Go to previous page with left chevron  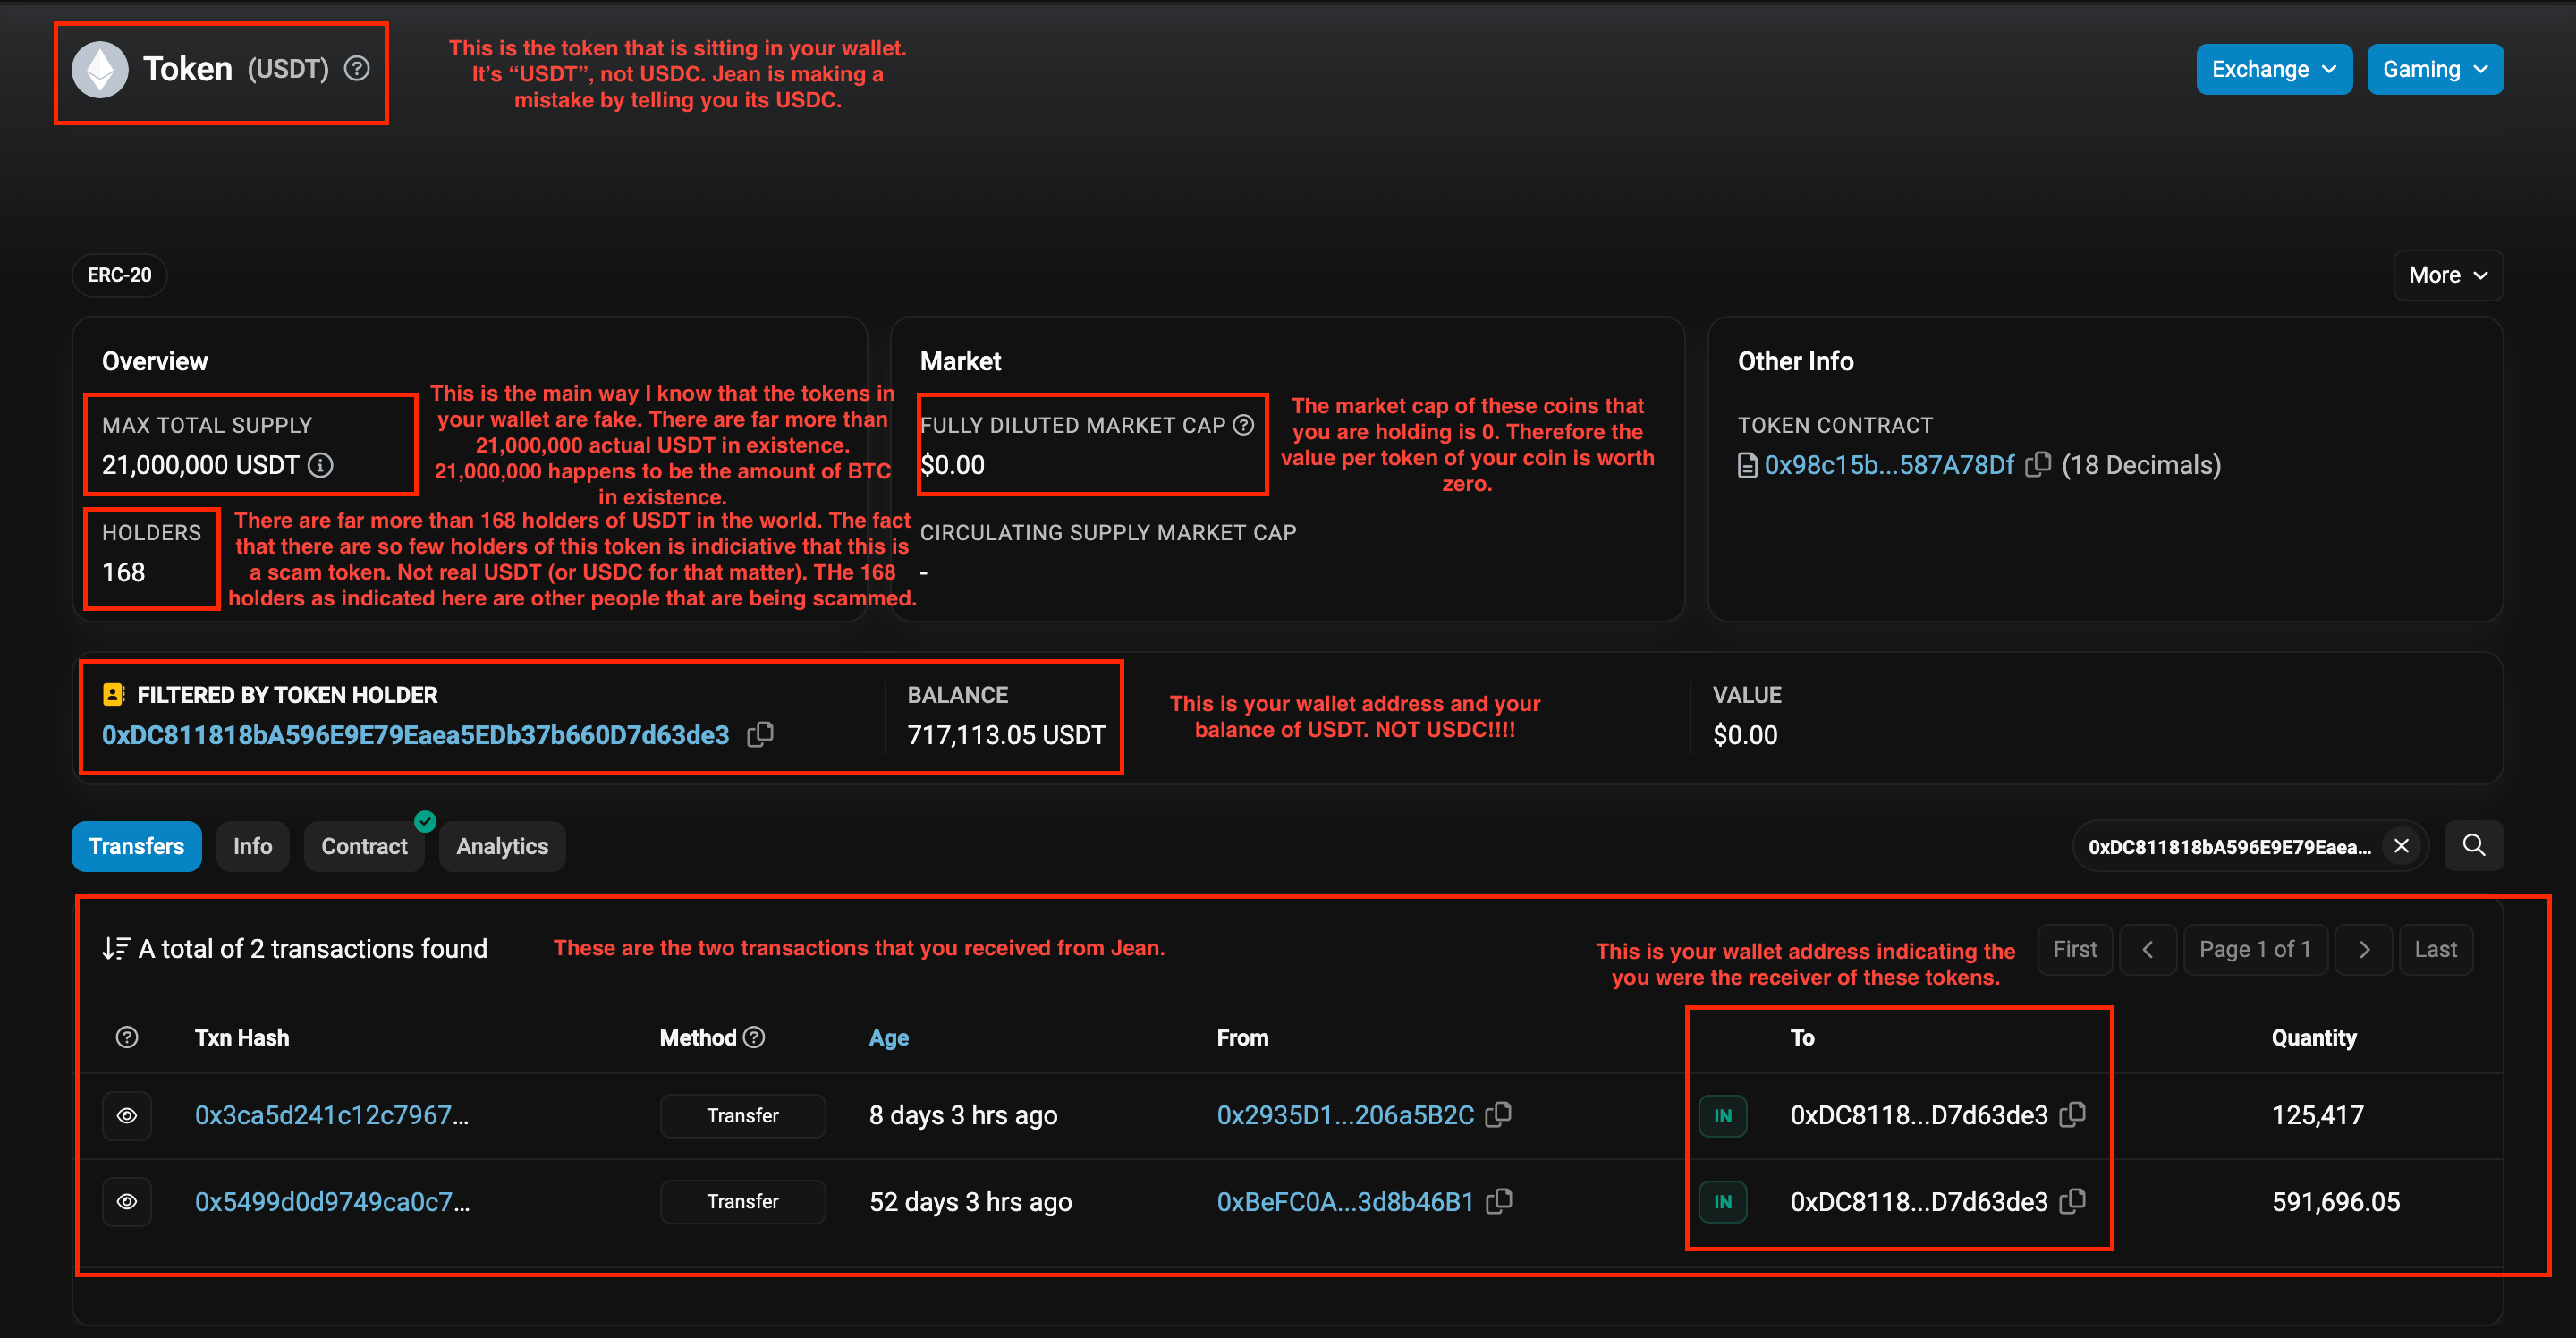[x=2147, y=949]
